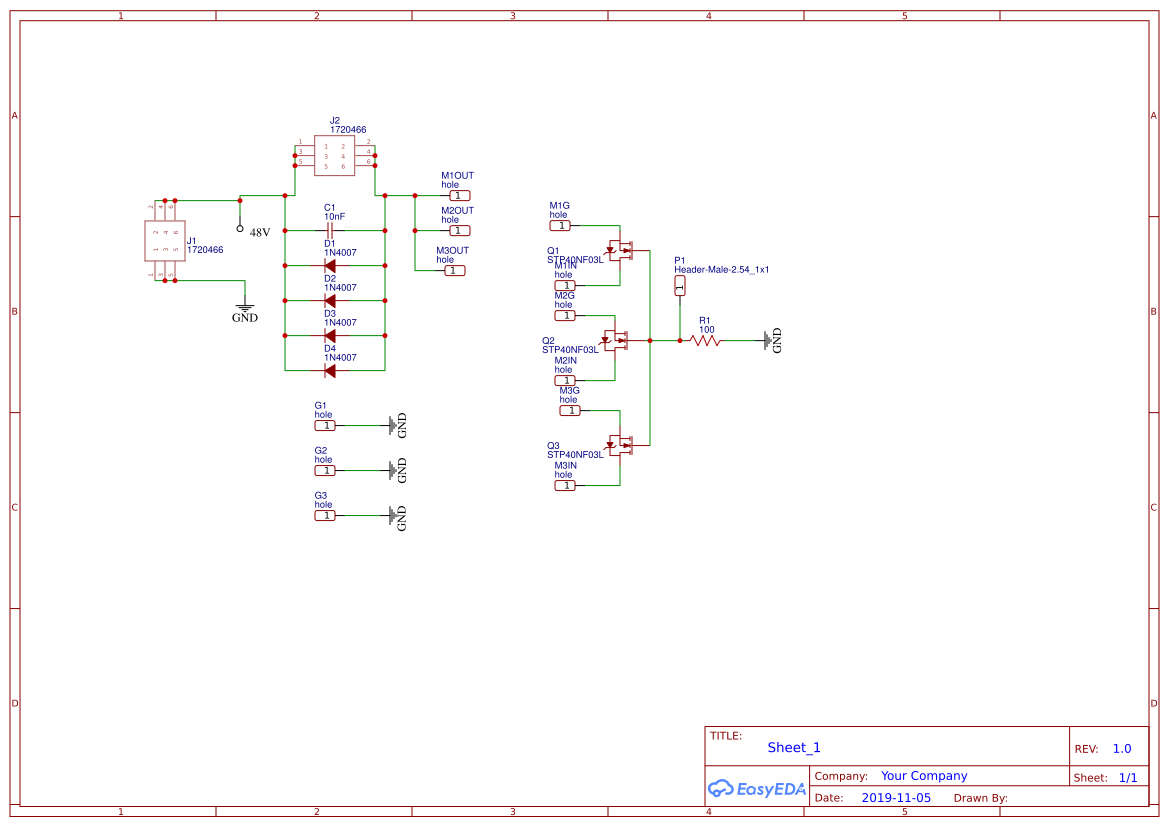
Task: Select the GND symbol next to R1
Action: 769,340
